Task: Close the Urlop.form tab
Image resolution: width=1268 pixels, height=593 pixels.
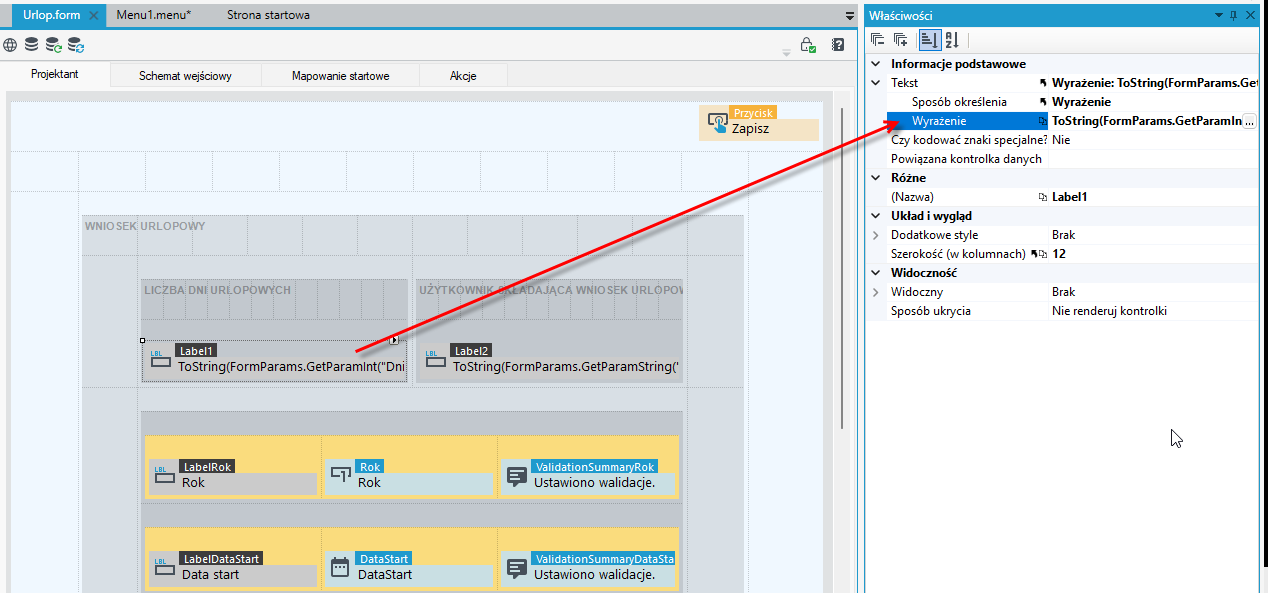Action: click(93, 16)
